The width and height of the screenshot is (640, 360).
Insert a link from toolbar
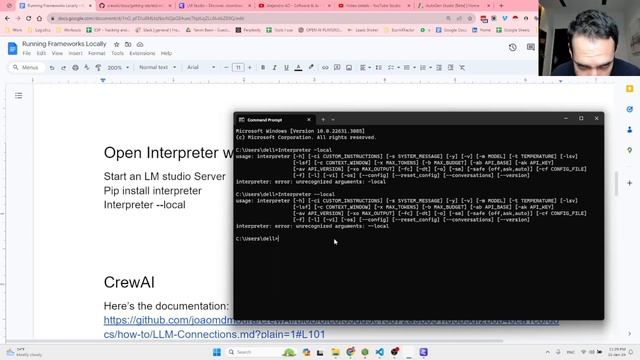[325, 68]
